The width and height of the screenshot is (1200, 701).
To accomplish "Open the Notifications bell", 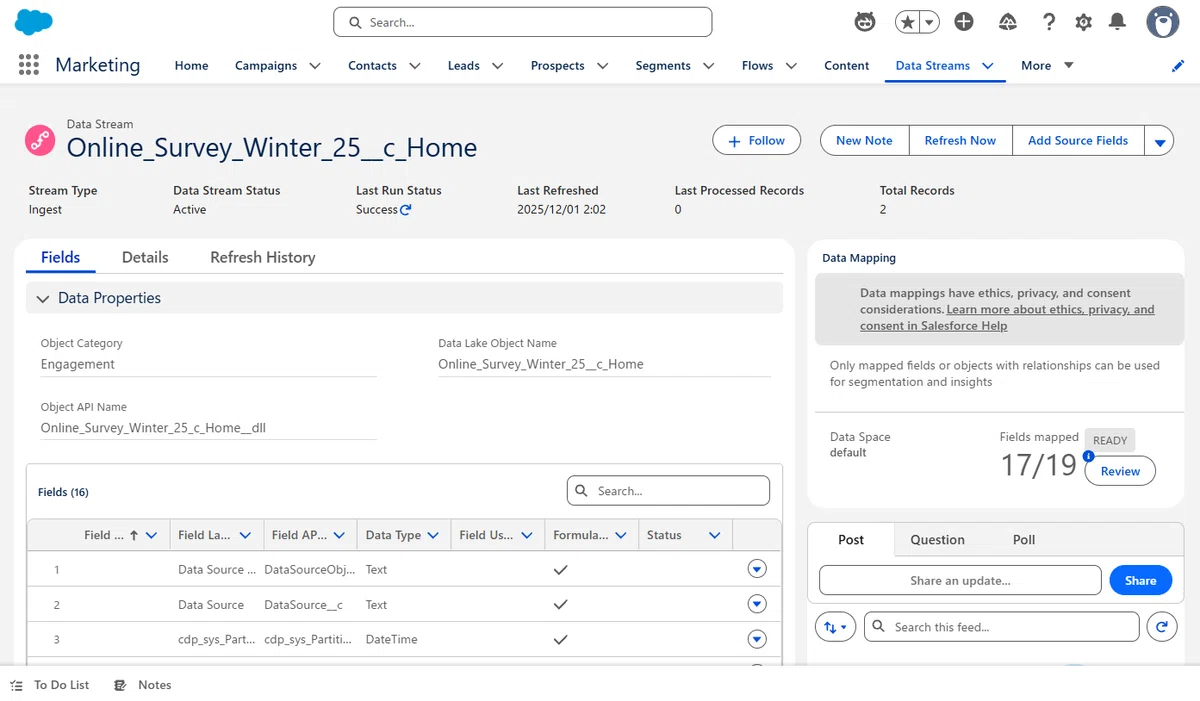I will click(1118, 22).
